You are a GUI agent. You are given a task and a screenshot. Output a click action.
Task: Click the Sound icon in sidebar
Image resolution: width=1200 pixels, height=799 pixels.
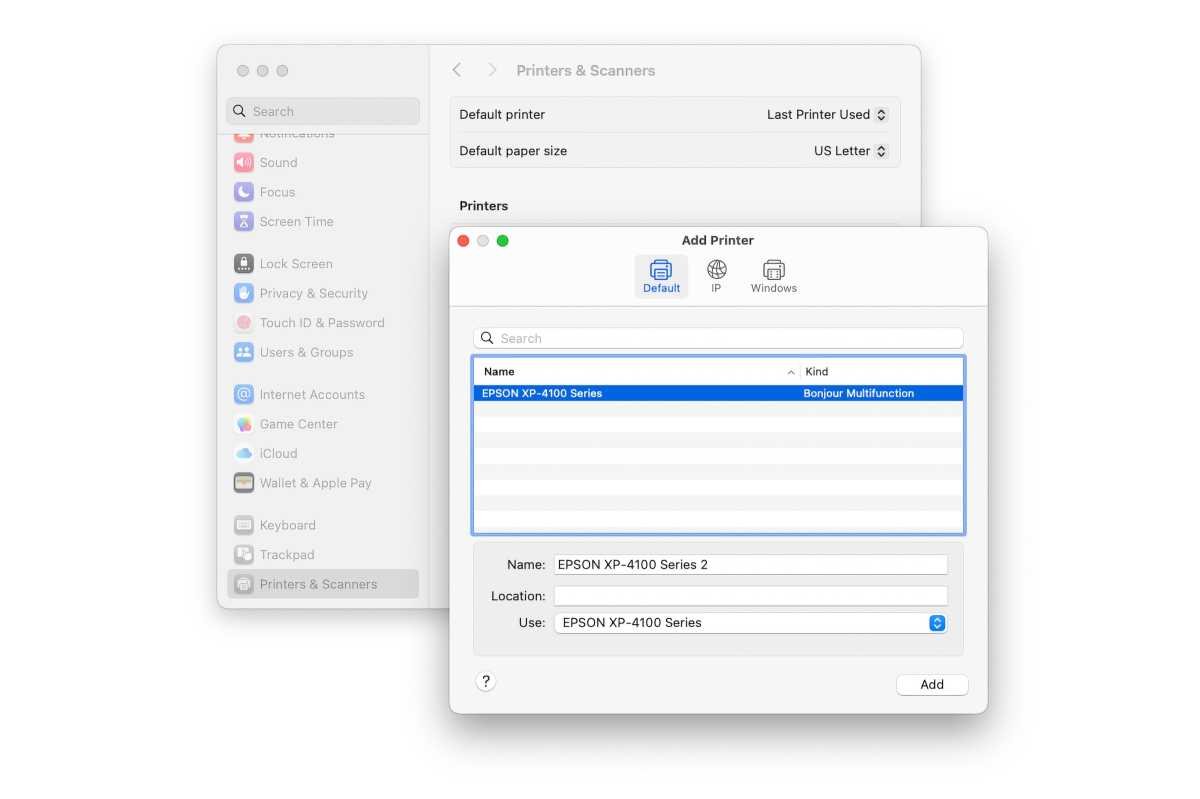(x=244, y=162)
